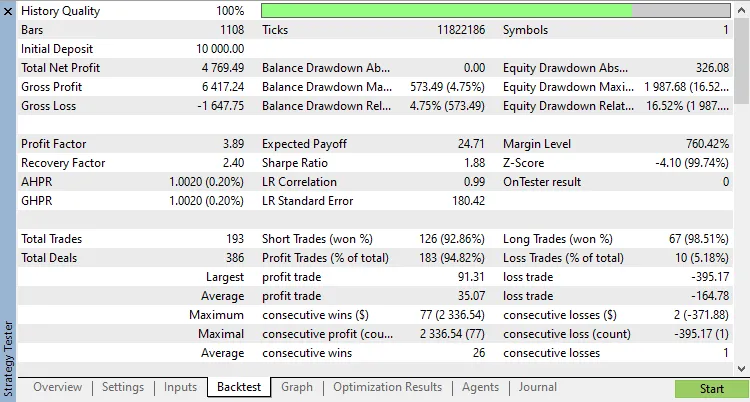Open the Overview tab
Viewport: 750px width, 402px height.
pos(57,387)
